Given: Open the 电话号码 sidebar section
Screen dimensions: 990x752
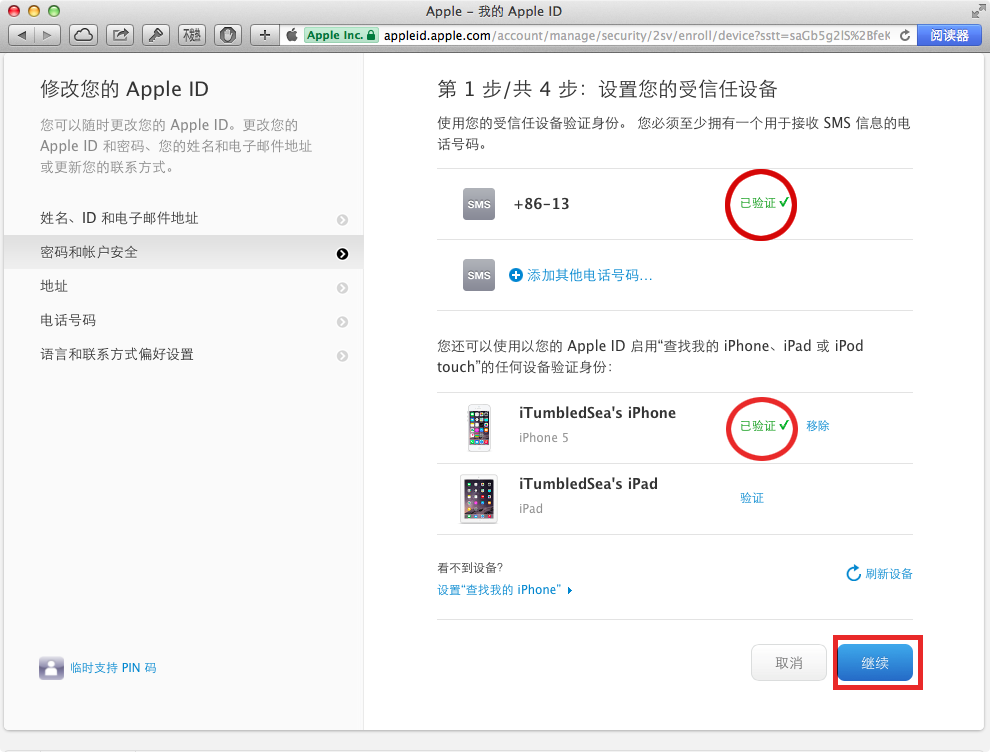Looking at the screenshot, I should click(183, 321).
